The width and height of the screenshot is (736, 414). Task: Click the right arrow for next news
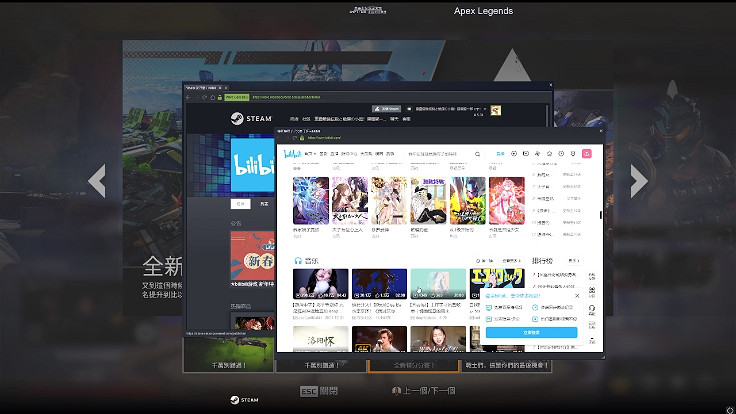pyautogui.click(x=638, y=181)
